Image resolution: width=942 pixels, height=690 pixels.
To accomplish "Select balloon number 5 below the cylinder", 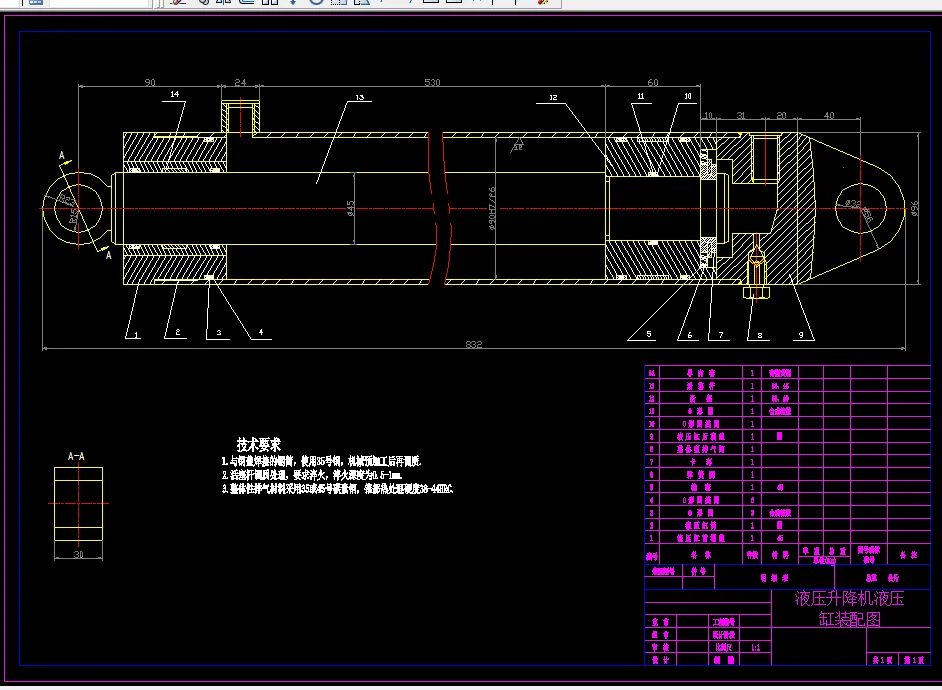I will [x=649, y=334].
